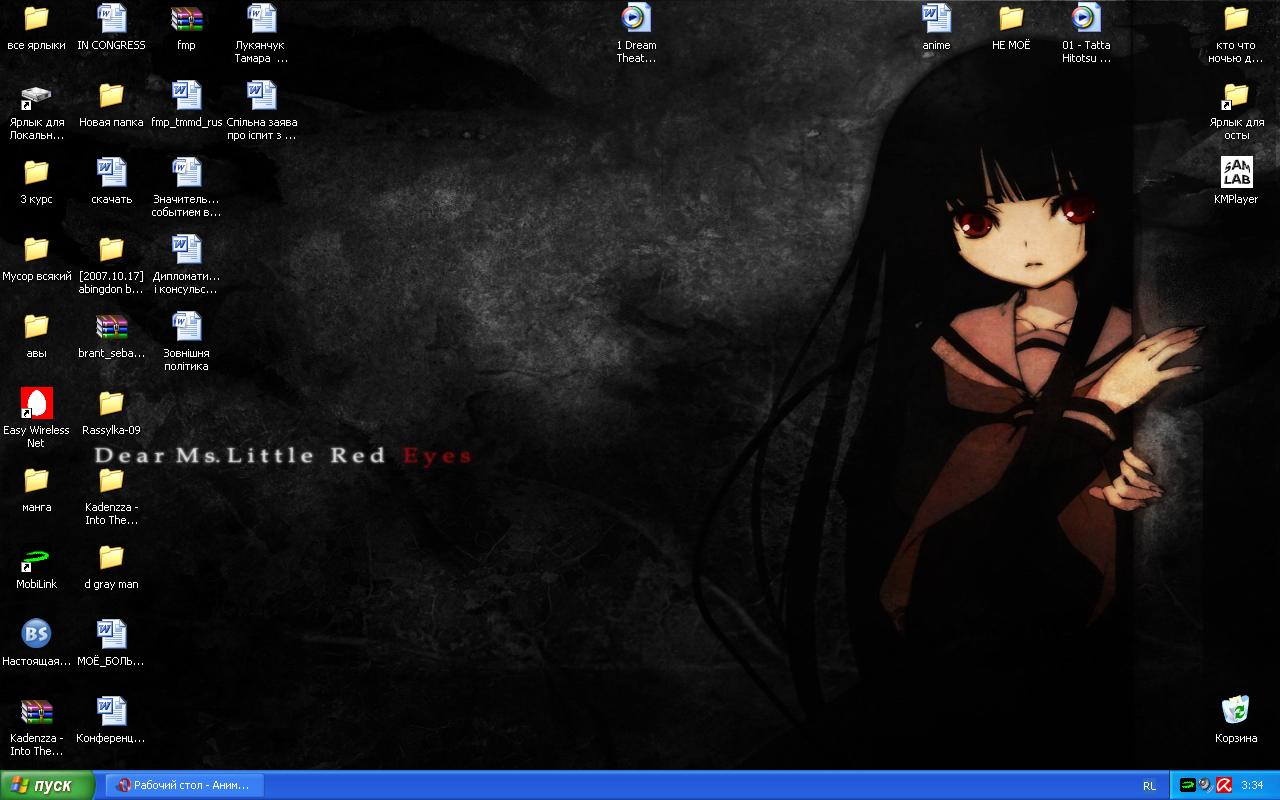Open the 'пуск' Start menu
Image resolution: width=1280 pixels, height=800 pixels.
point(47,785)
